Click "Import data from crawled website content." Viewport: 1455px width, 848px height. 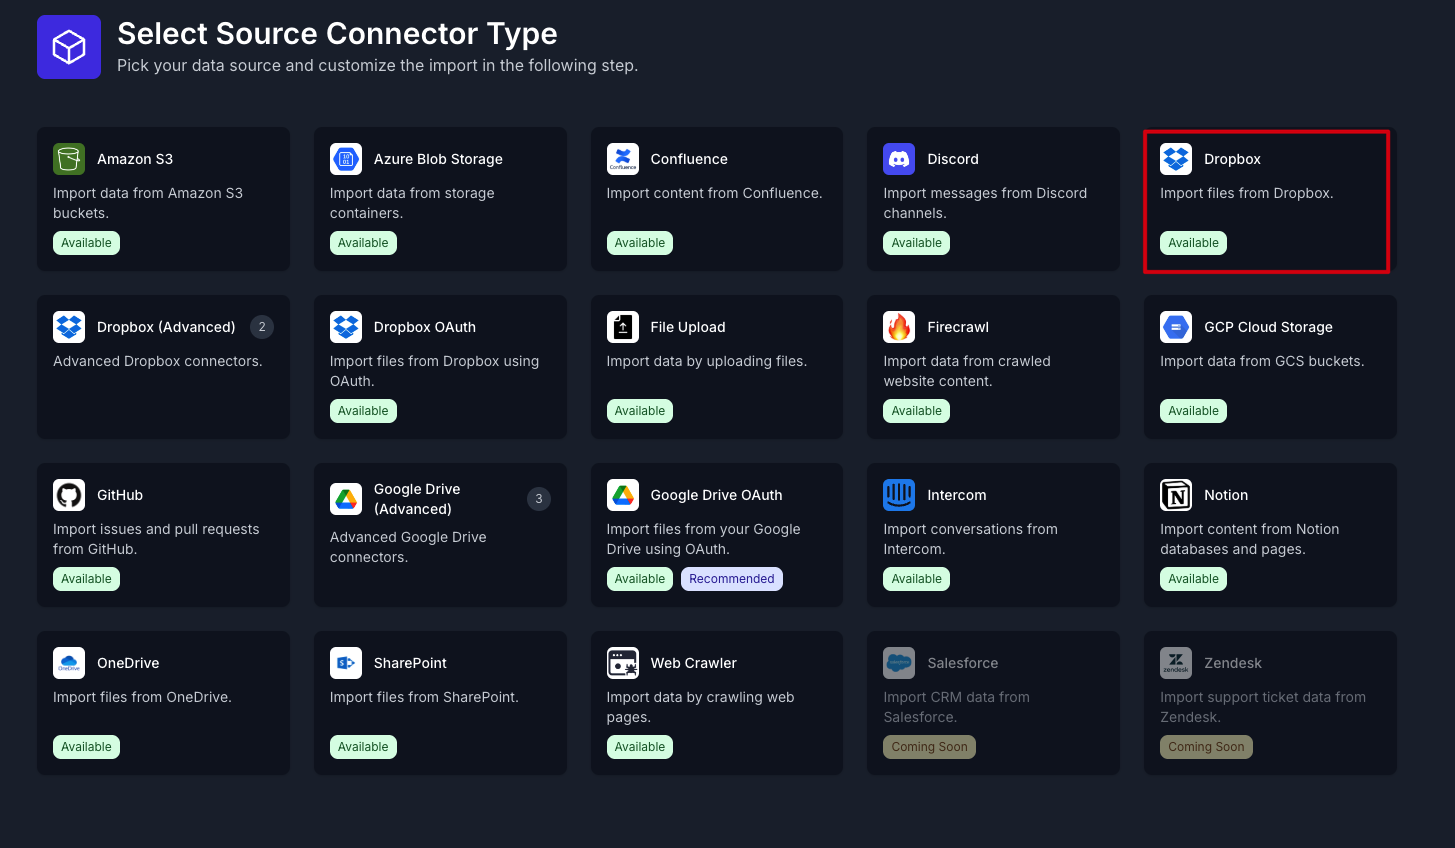967,371
